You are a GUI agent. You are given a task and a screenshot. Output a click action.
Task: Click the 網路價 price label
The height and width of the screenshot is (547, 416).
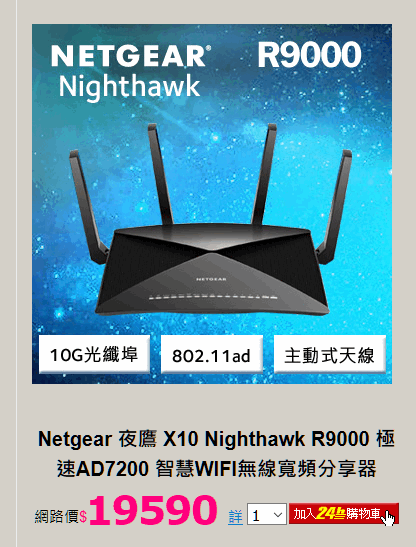pos(57,517)
